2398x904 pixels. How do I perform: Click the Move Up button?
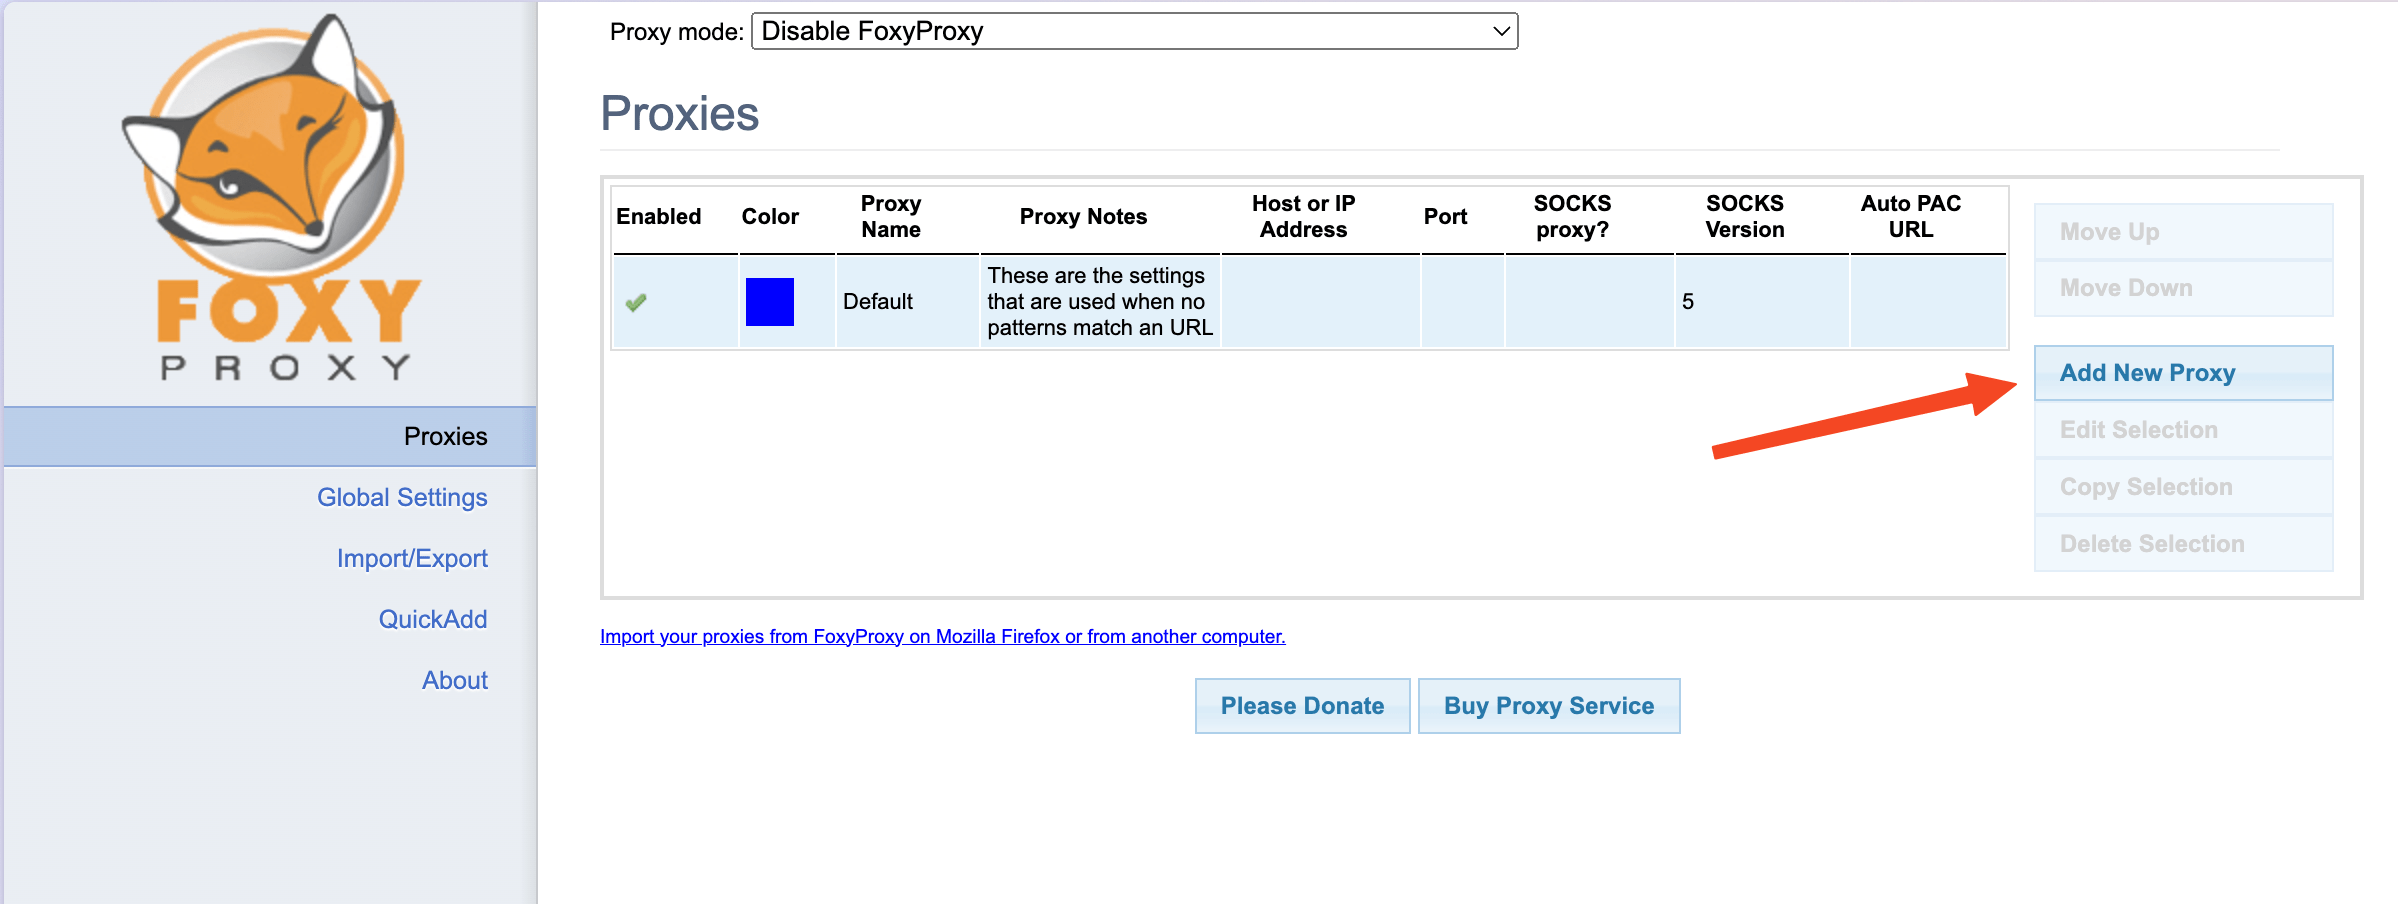[x=2183, y=232]
